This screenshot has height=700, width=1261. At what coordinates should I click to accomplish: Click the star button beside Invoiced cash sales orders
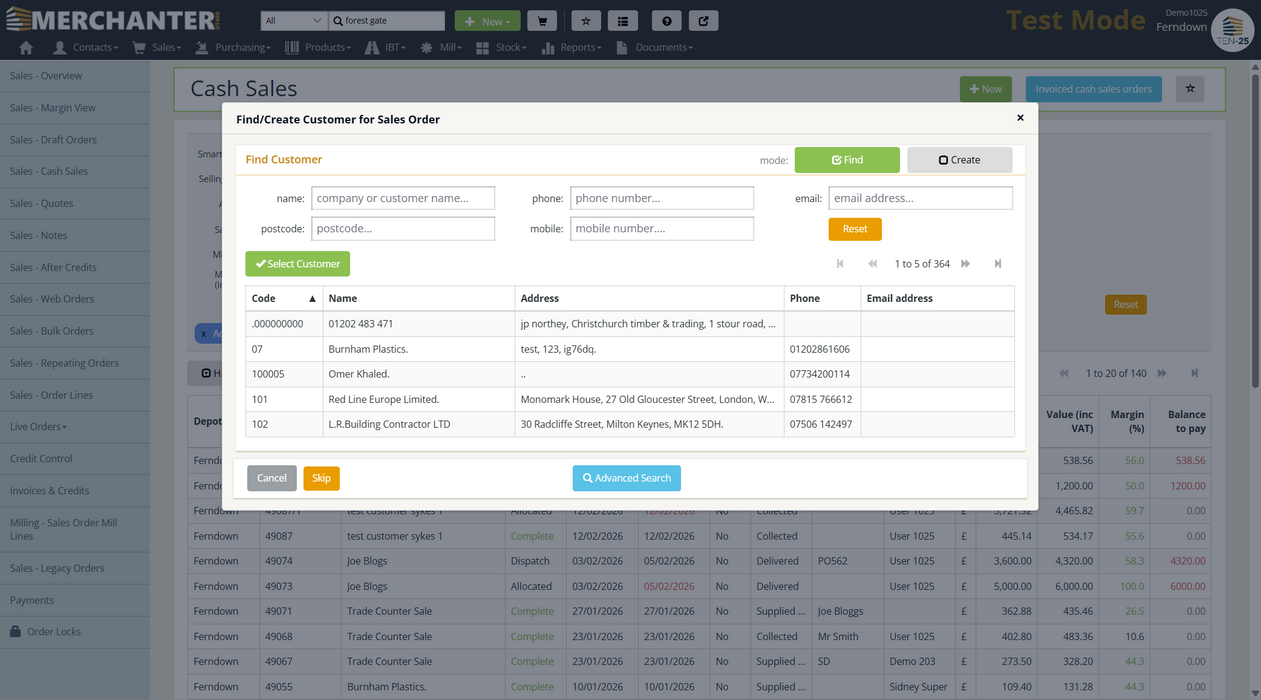1190,89
